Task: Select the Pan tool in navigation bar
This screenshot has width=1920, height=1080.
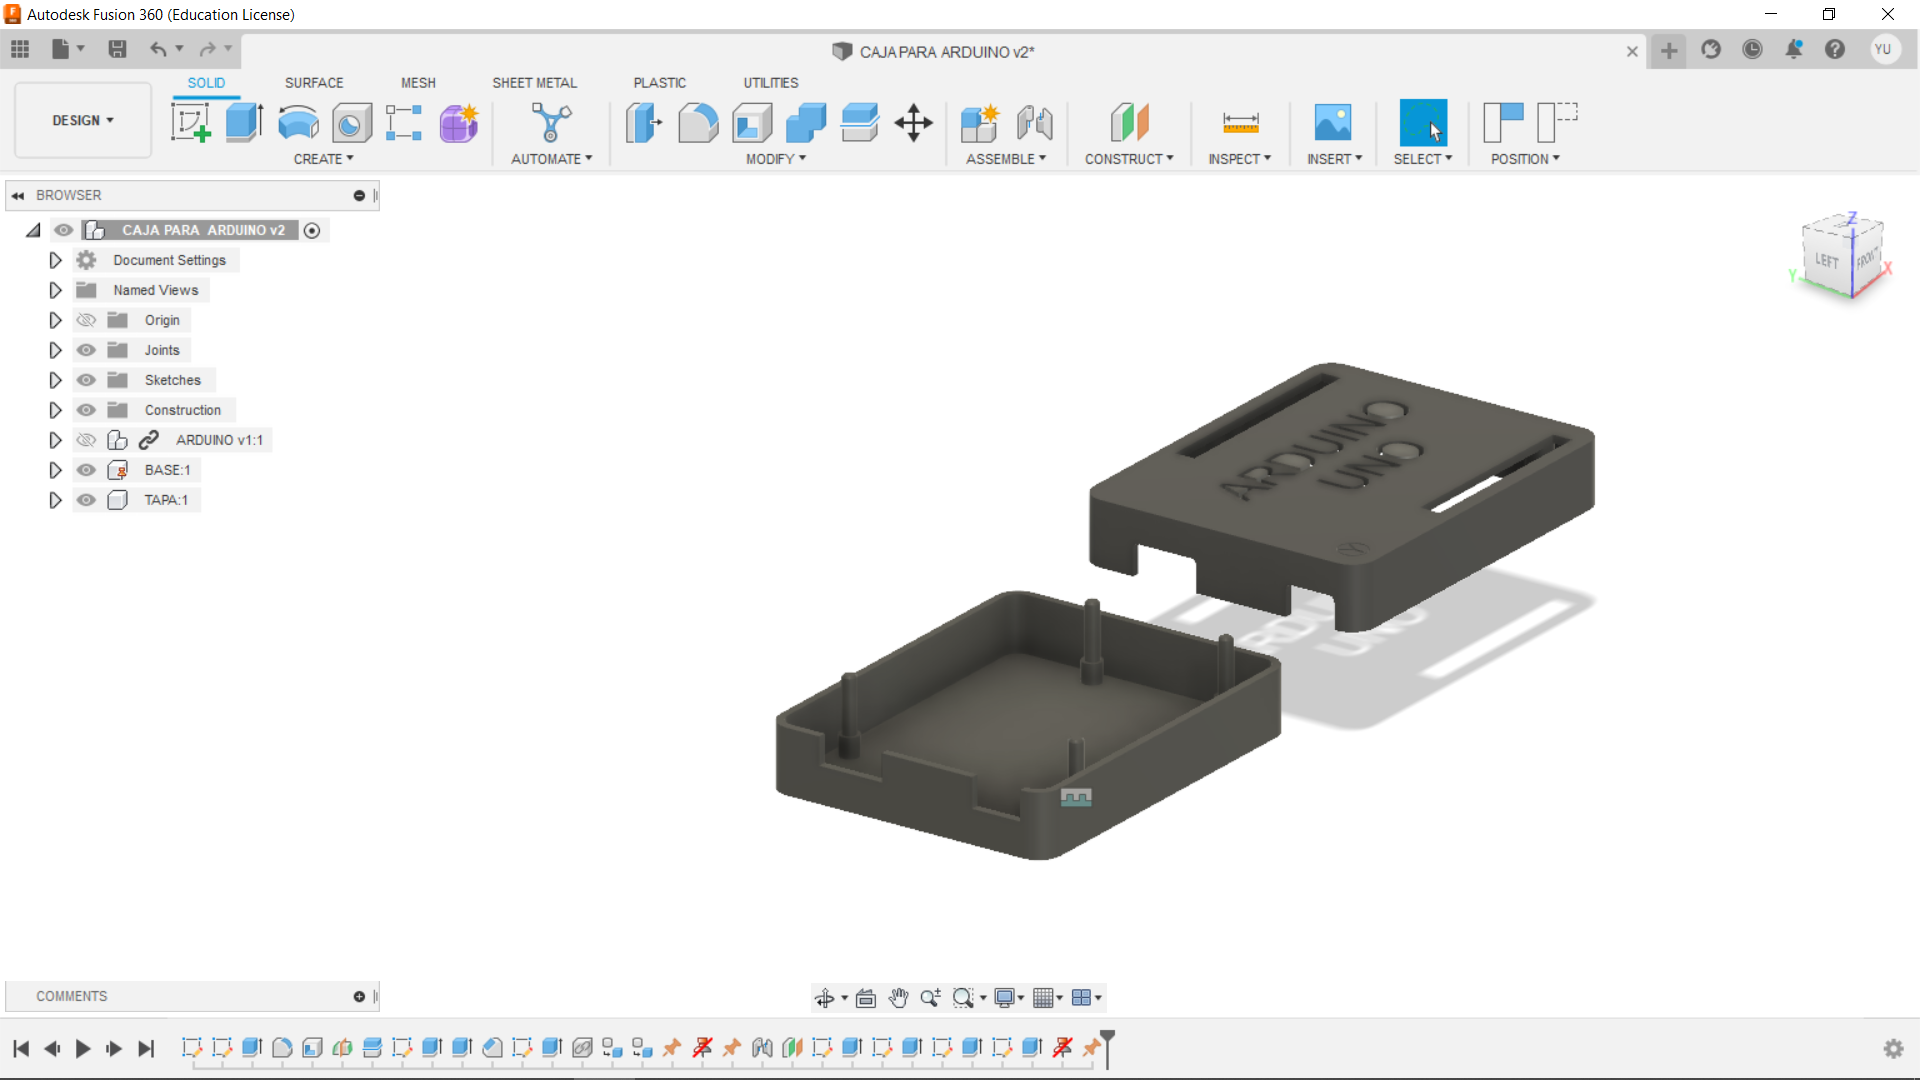Action: pos(898,997)
